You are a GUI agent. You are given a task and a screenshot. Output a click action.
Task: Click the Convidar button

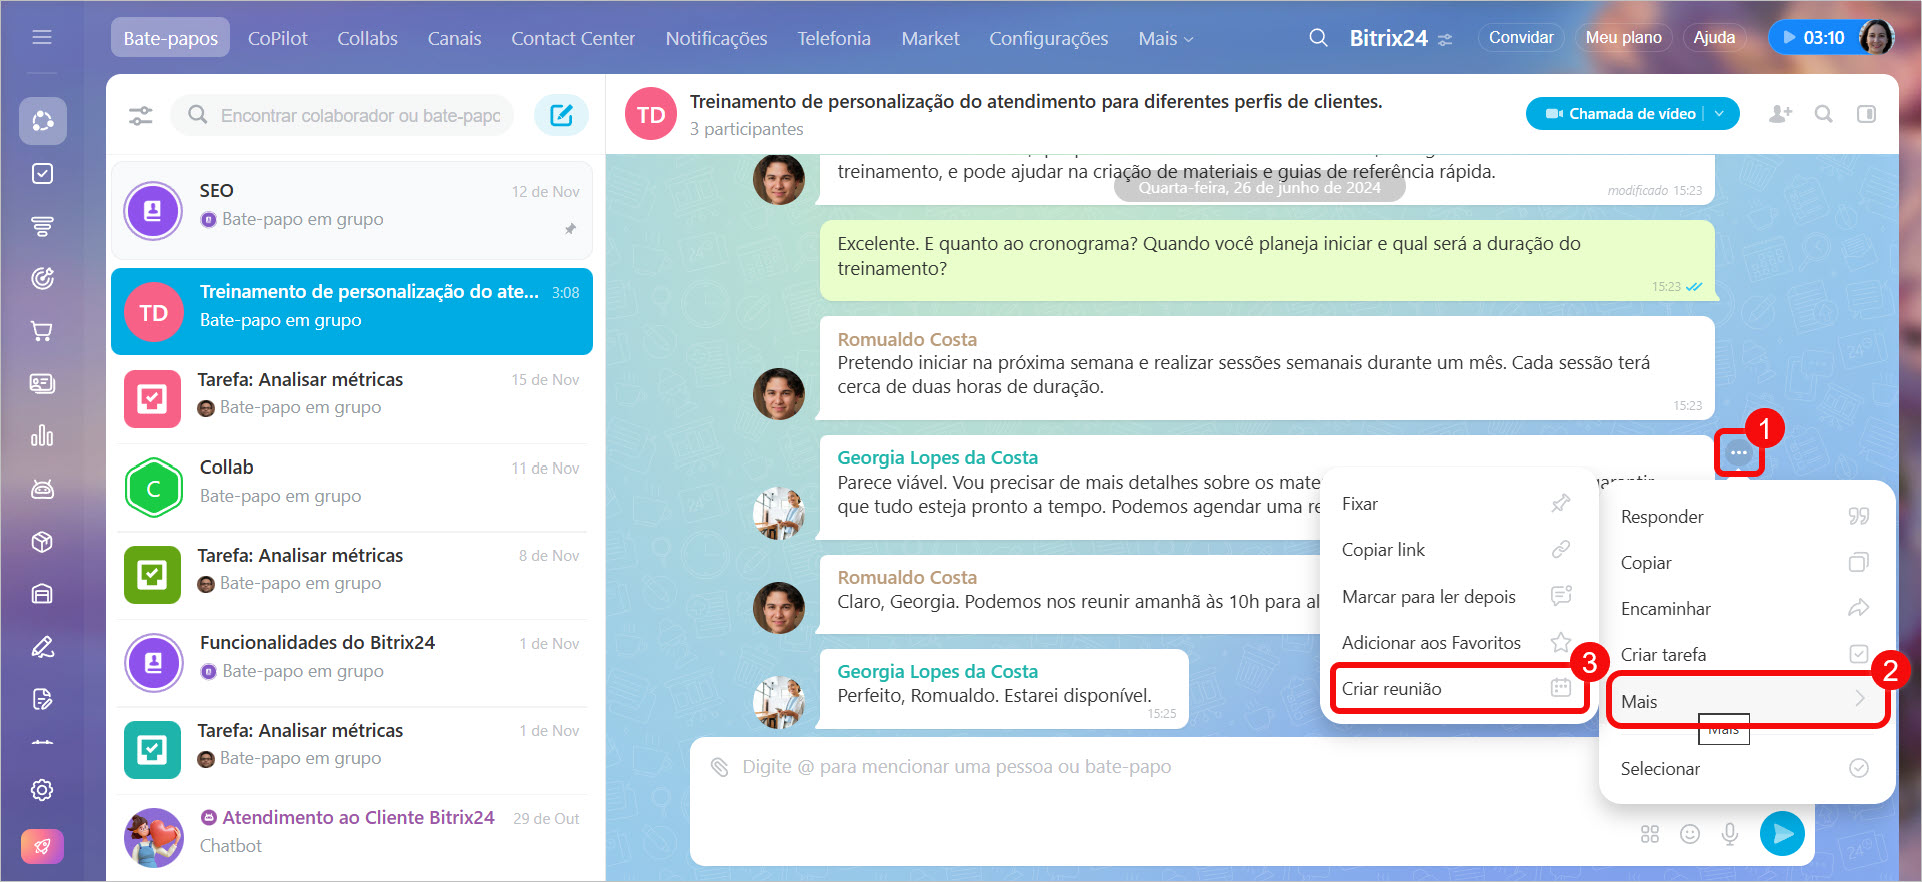(1520, 38)
